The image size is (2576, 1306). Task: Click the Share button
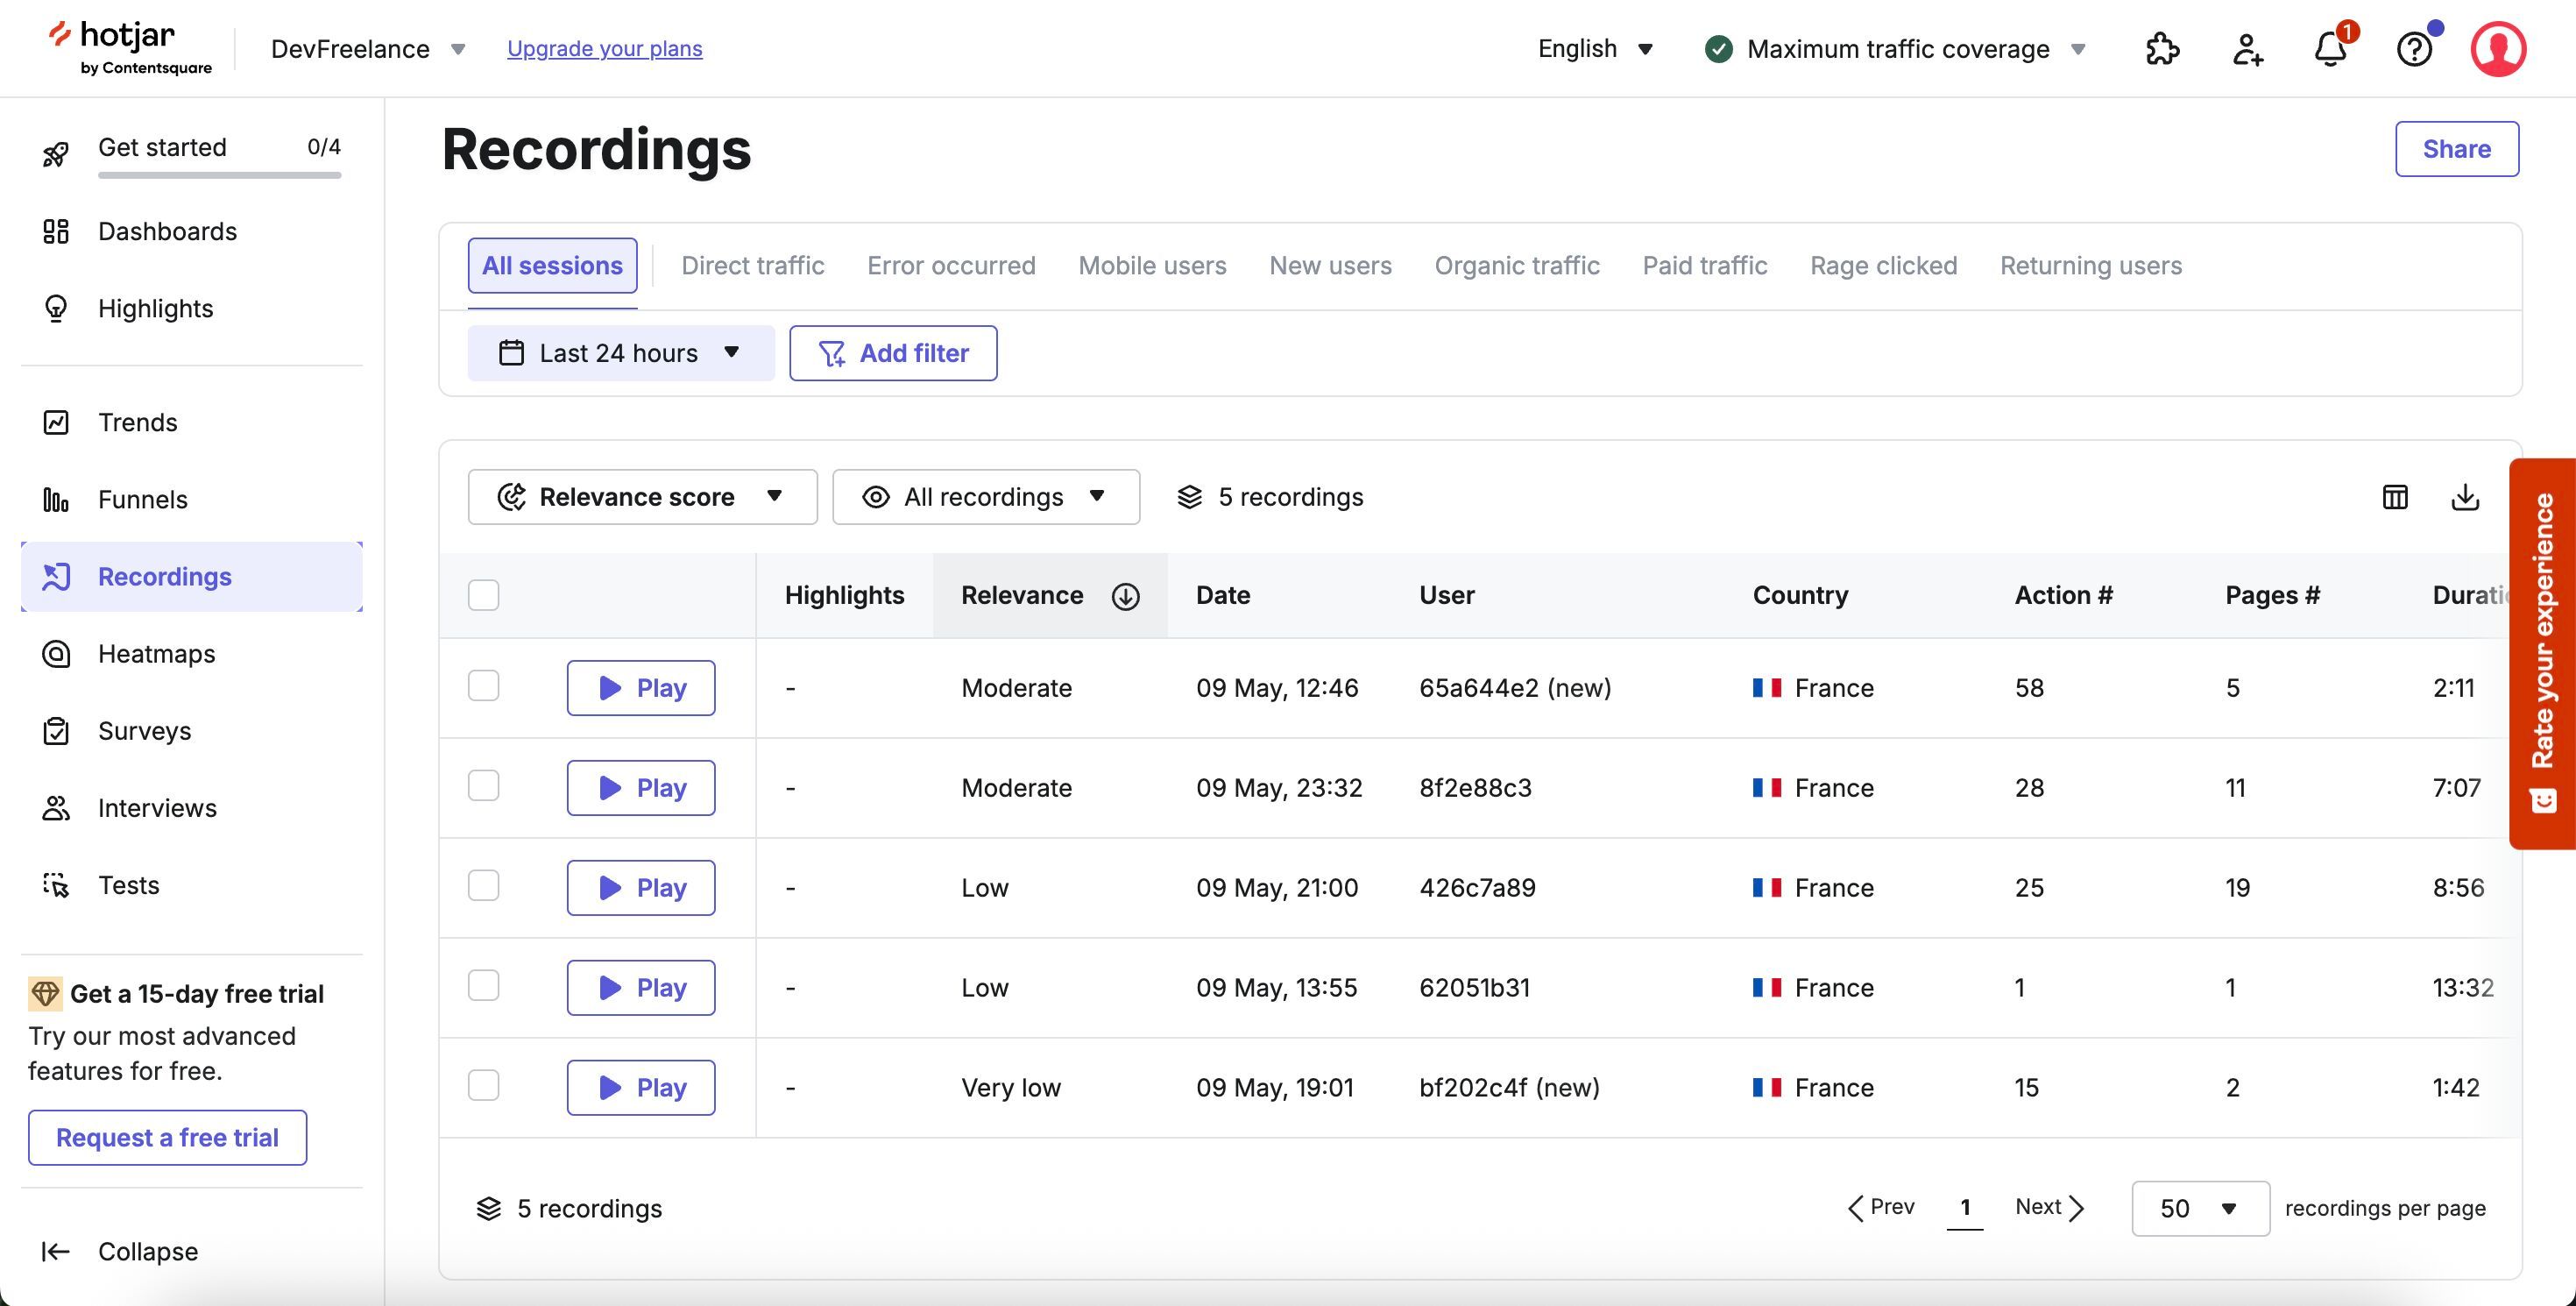(2457, 149)
